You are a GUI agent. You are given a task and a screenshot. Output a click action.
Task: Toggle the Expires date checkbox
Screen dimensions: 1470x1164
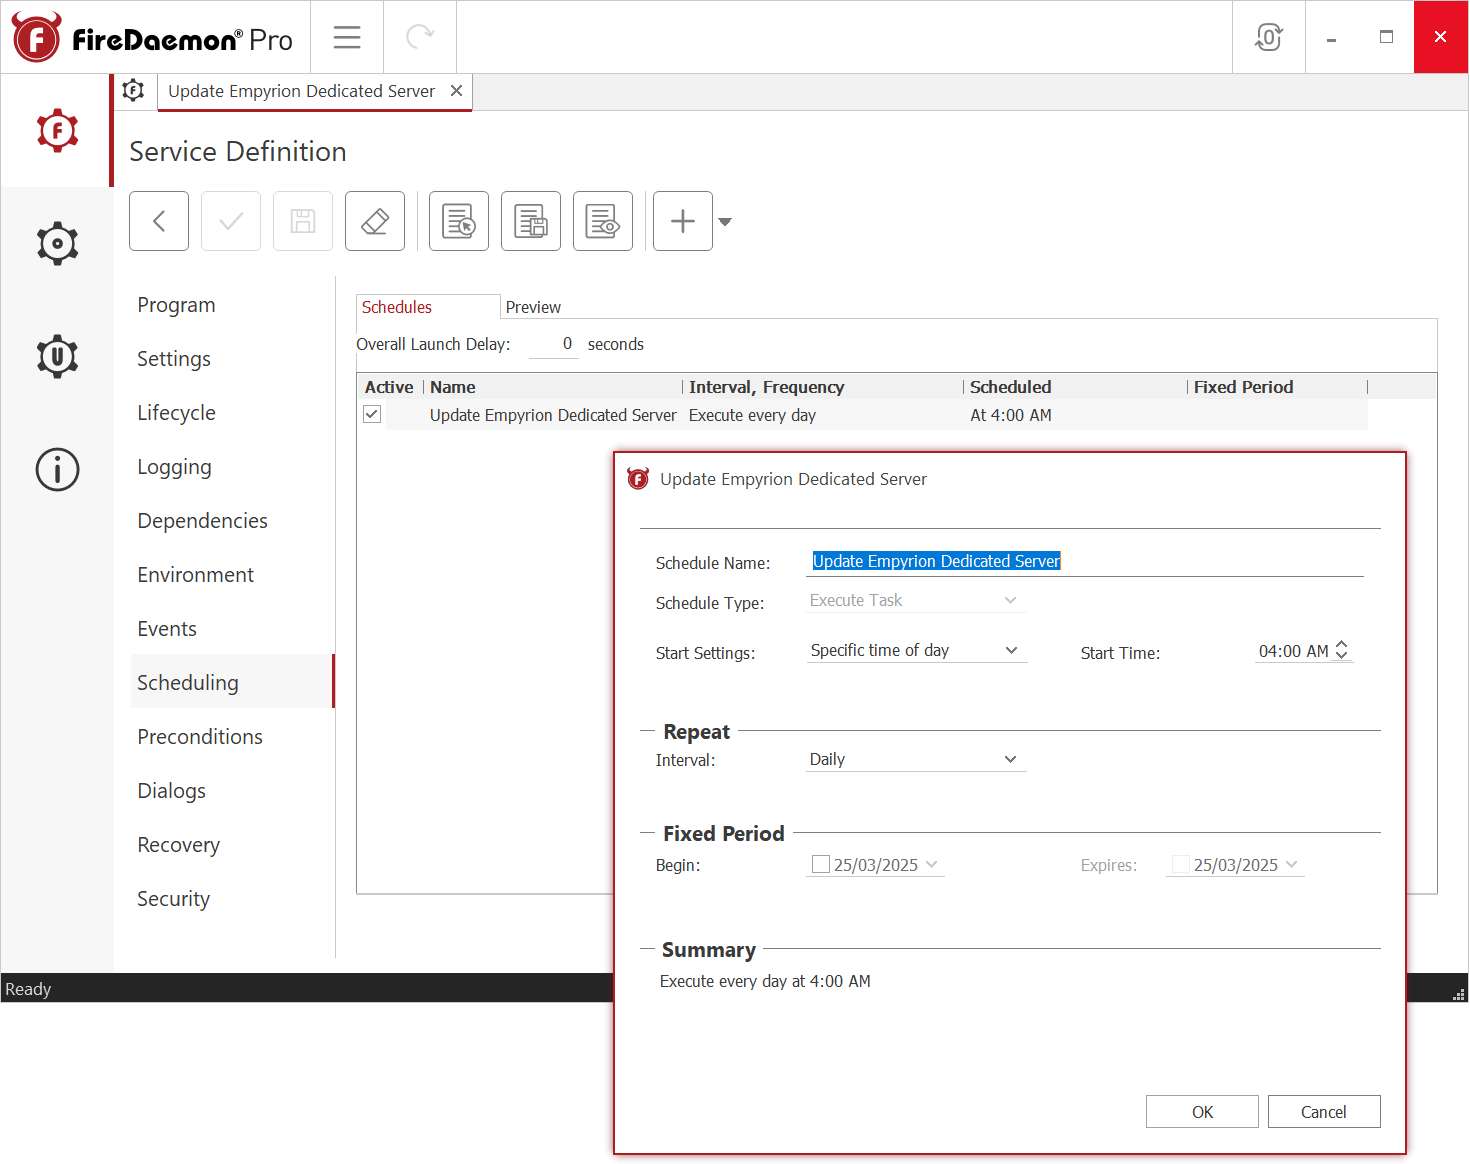point(1181,864)
